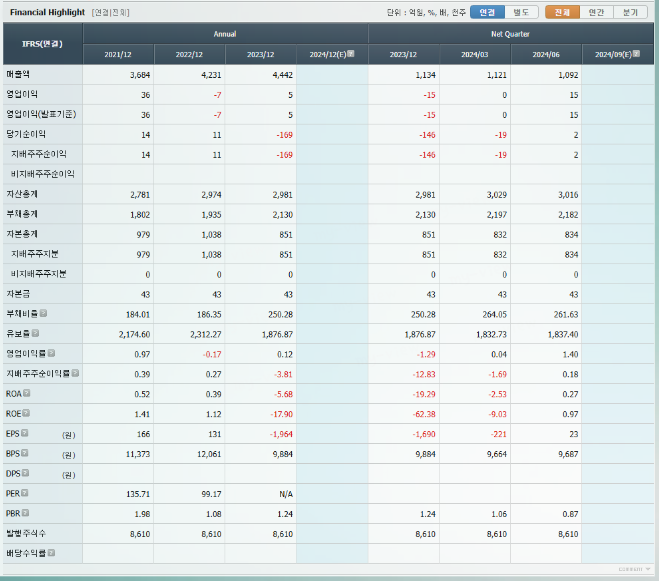
Task: Click the 자산총계 row label
Action: [22, 194]
